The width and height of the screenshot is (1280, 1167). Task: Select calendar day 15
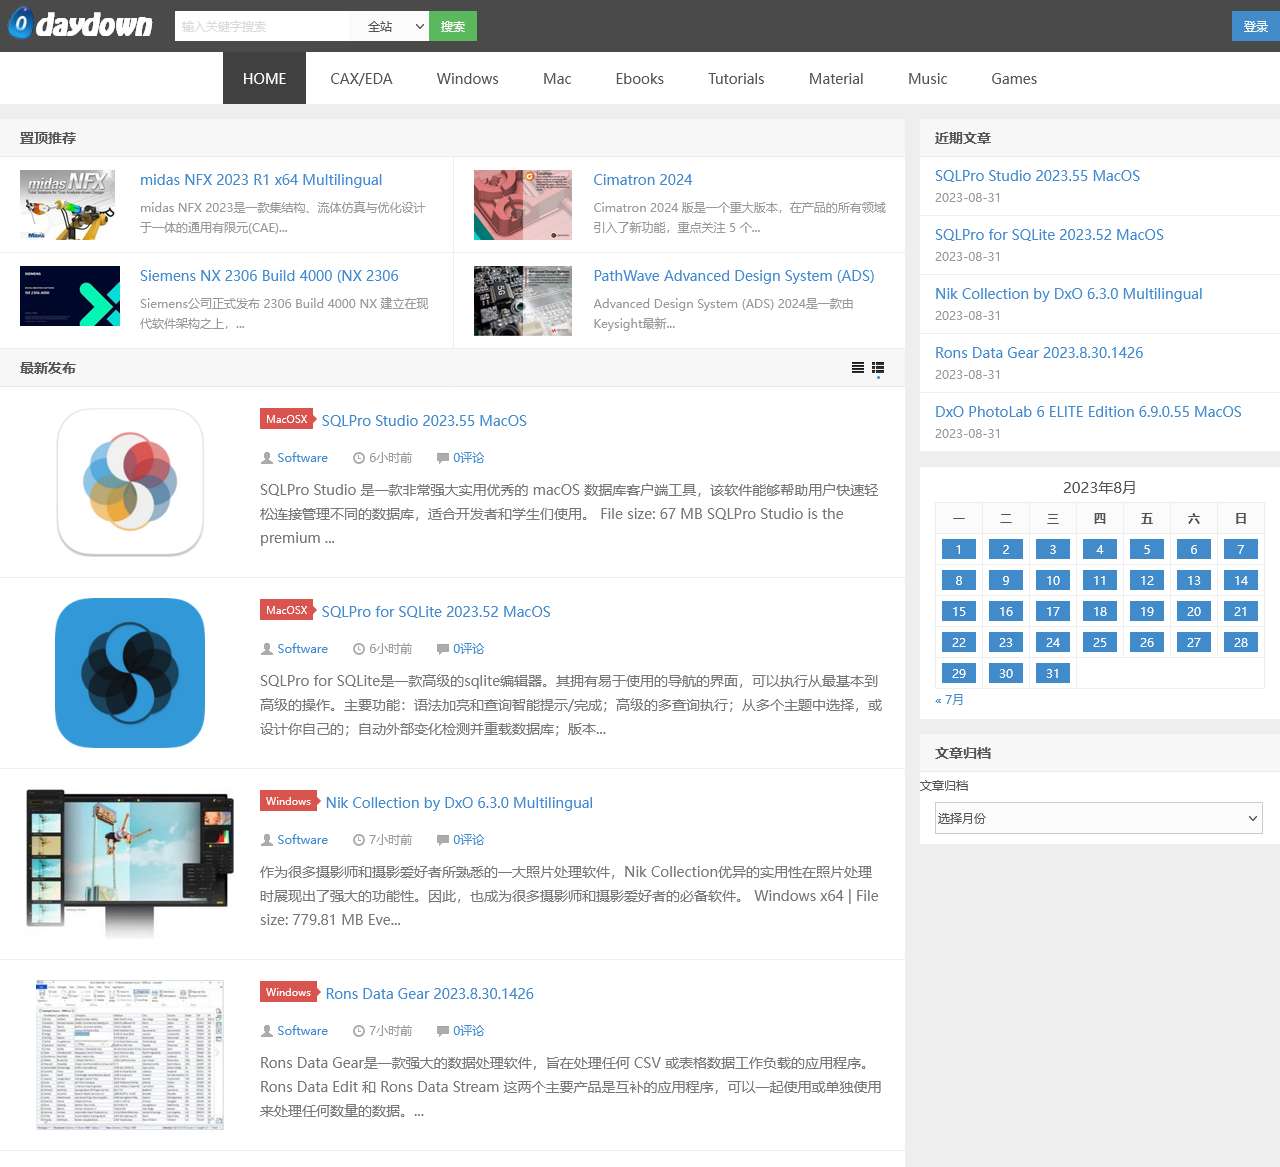pyautogui.click(x=959, y=611)
